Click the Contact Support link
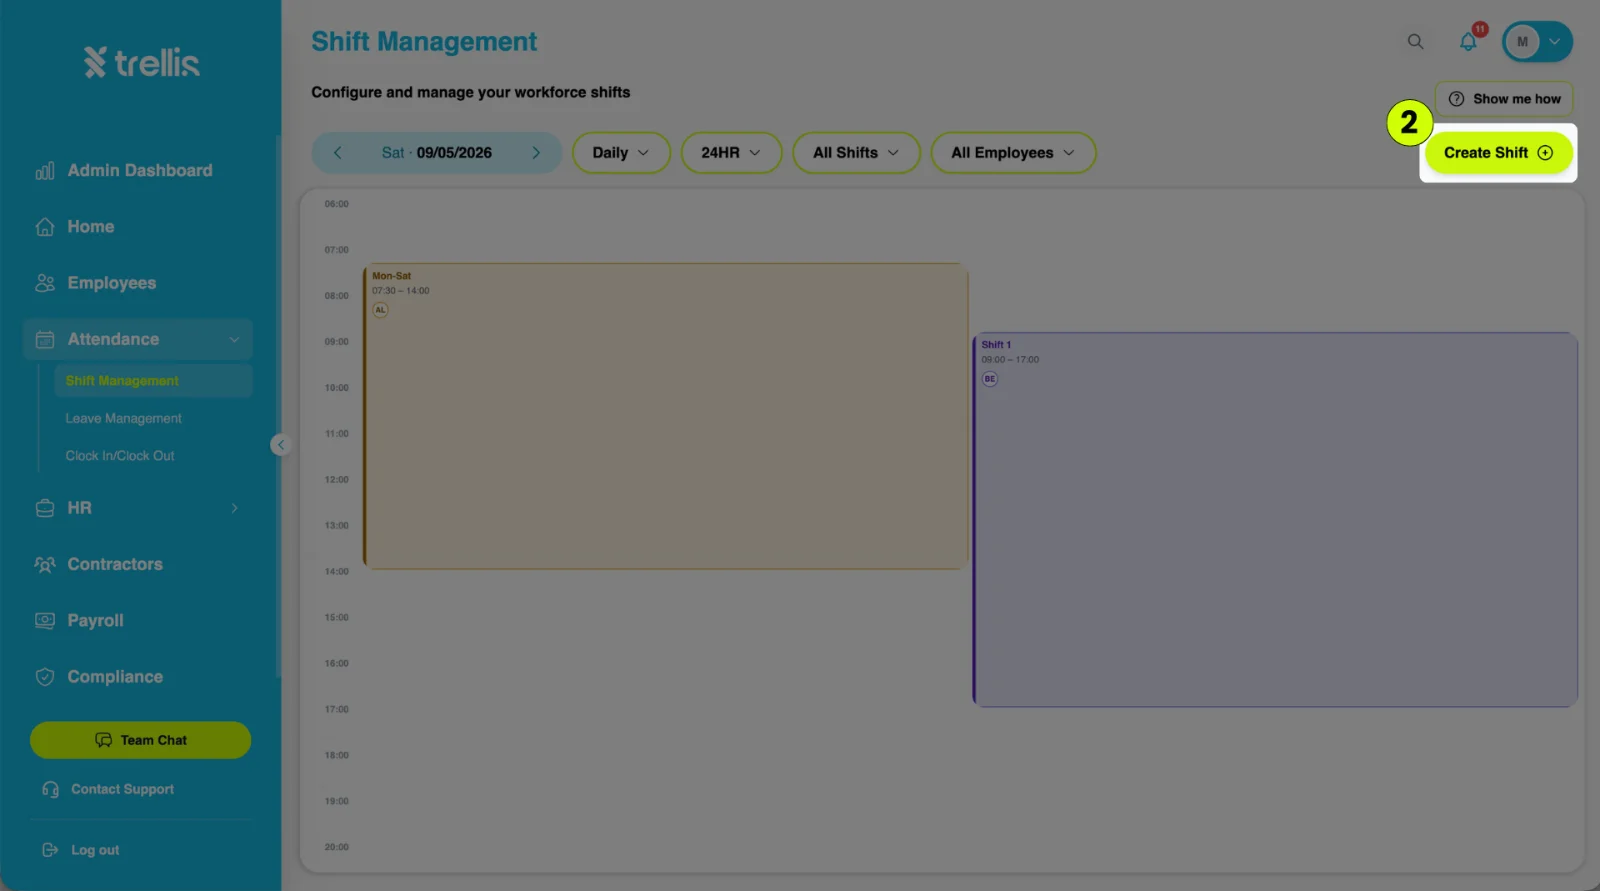This screenshot has height=891, width=1600. tap(122, 789)
